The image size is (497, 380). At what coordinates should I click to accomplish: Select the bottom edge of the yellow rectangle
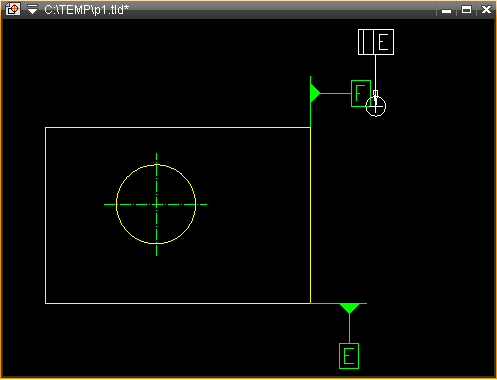178,303
